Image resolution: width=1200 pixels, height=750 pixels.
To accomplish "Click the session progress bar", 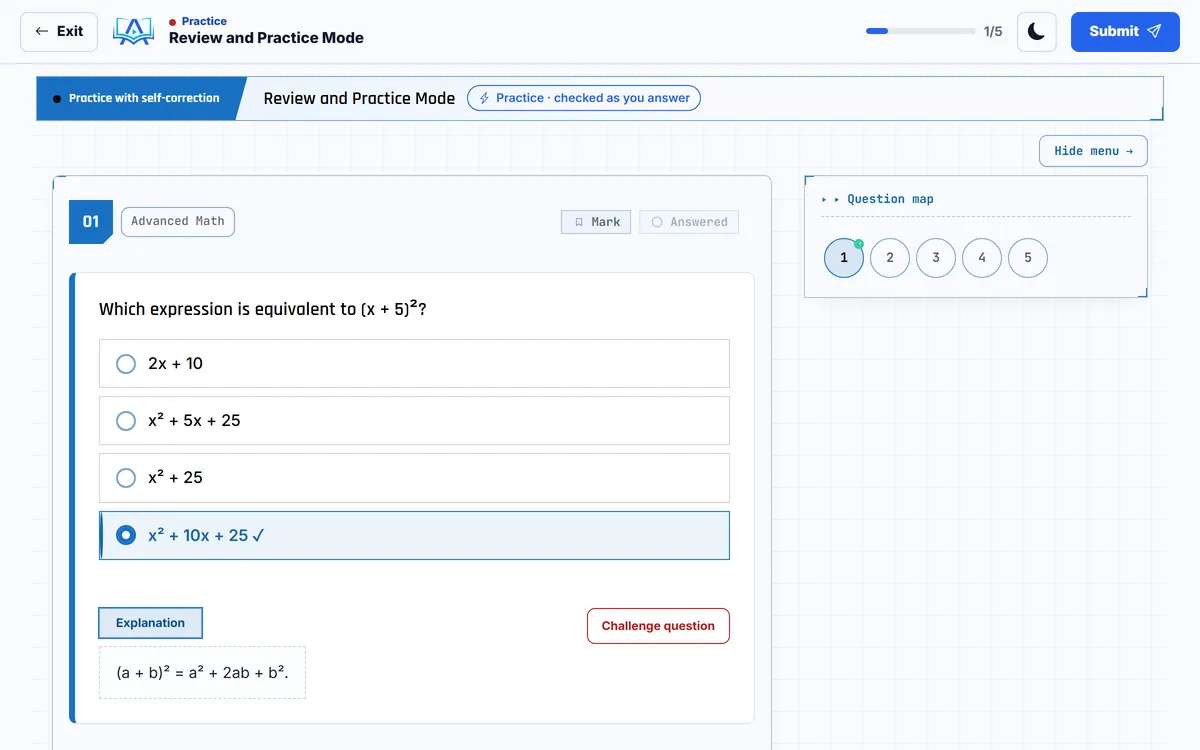I will (920, 31).
